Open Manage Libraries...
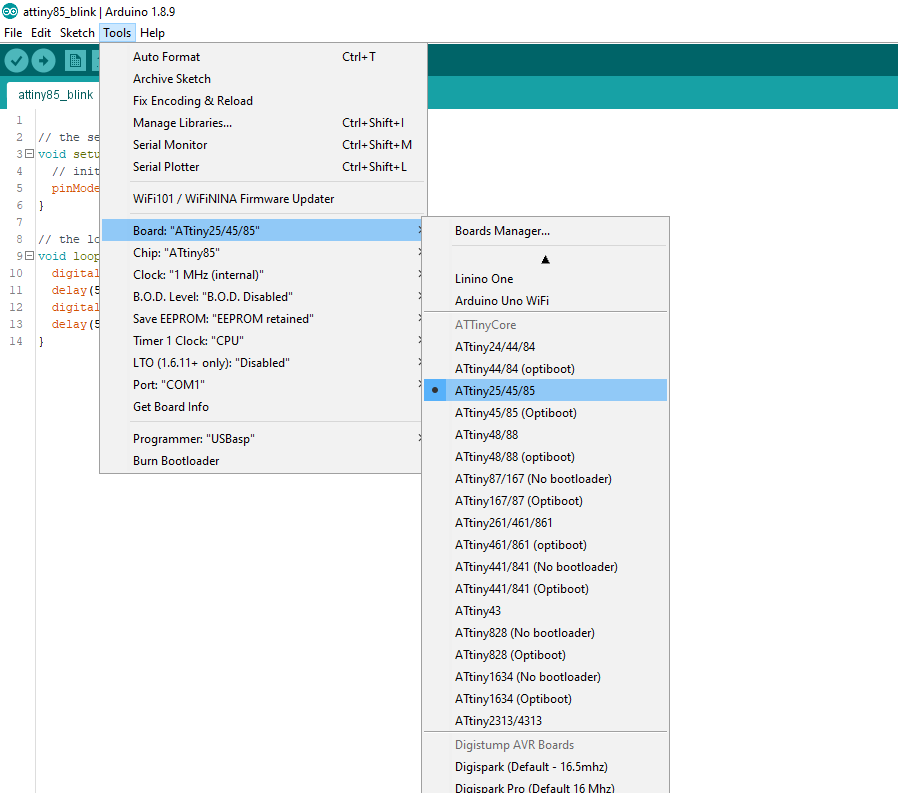The image size is (898, 793). coord(263,123)
